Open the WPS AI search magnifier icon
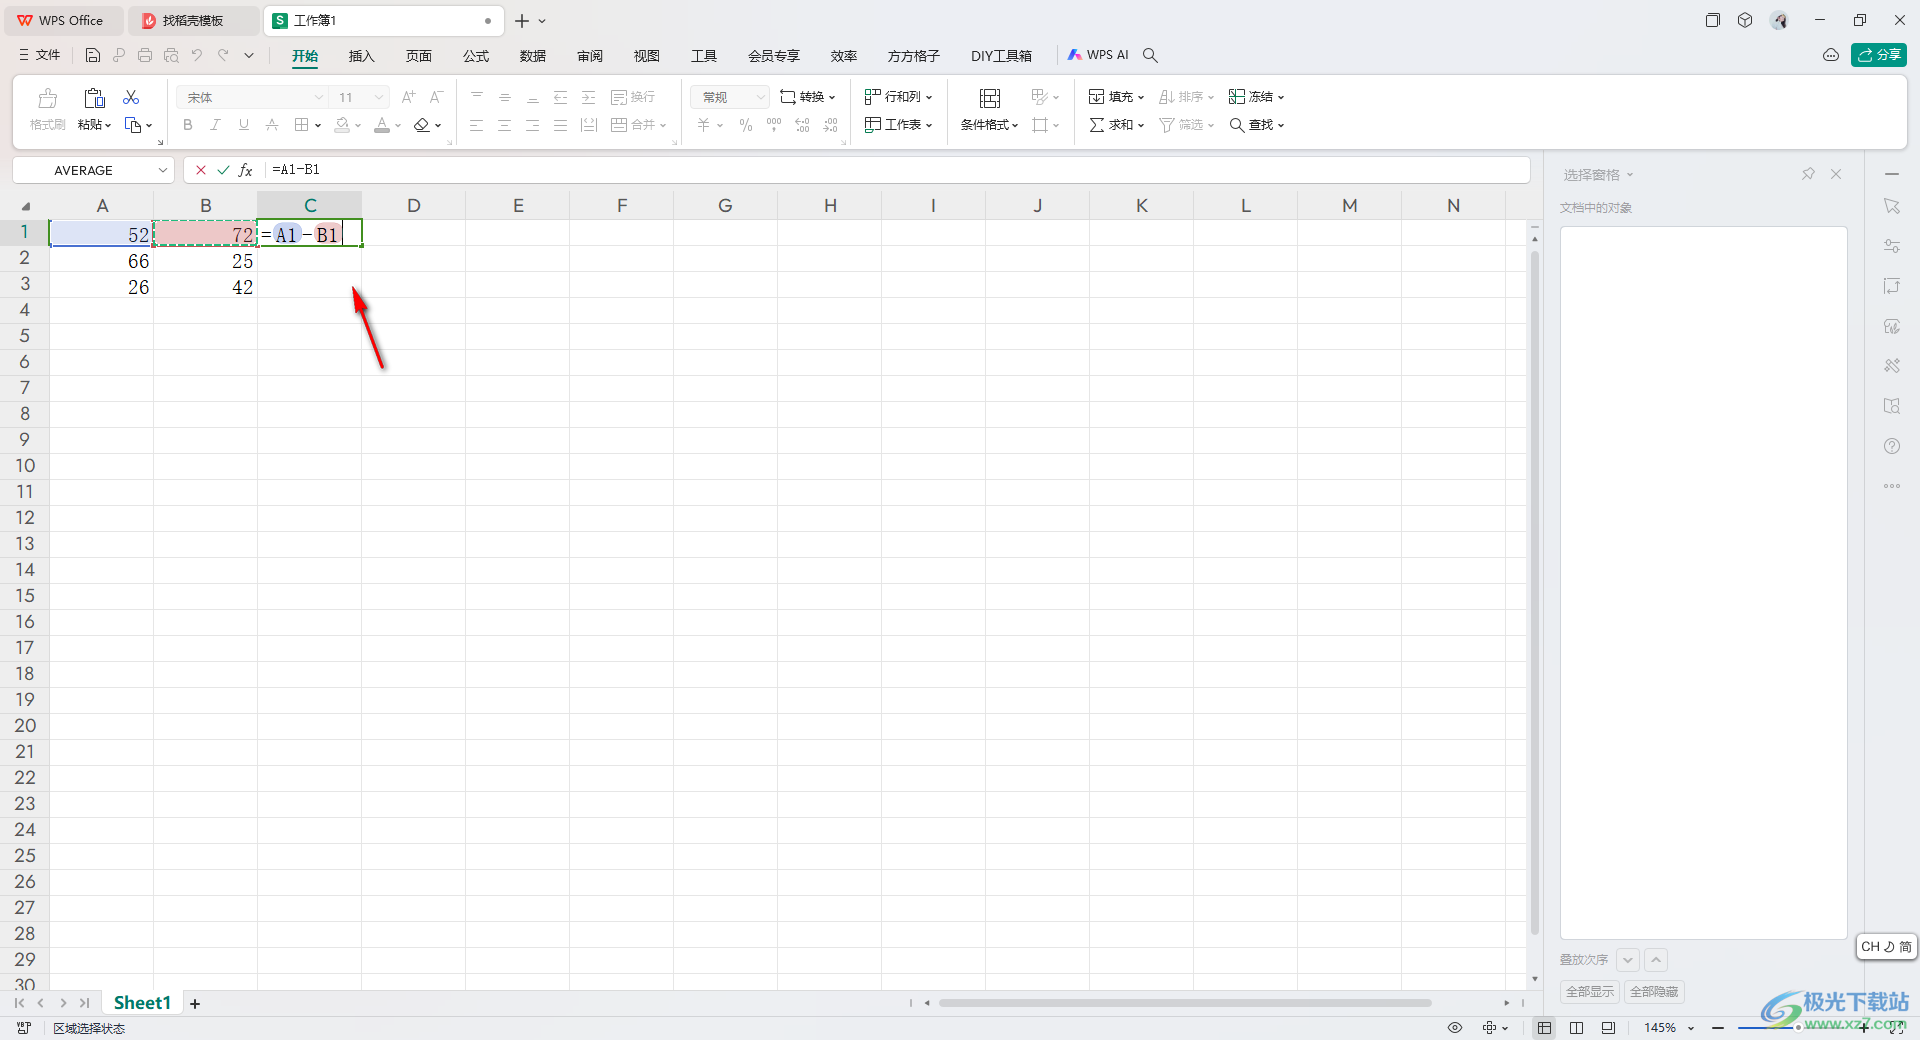 (1151, 55)
